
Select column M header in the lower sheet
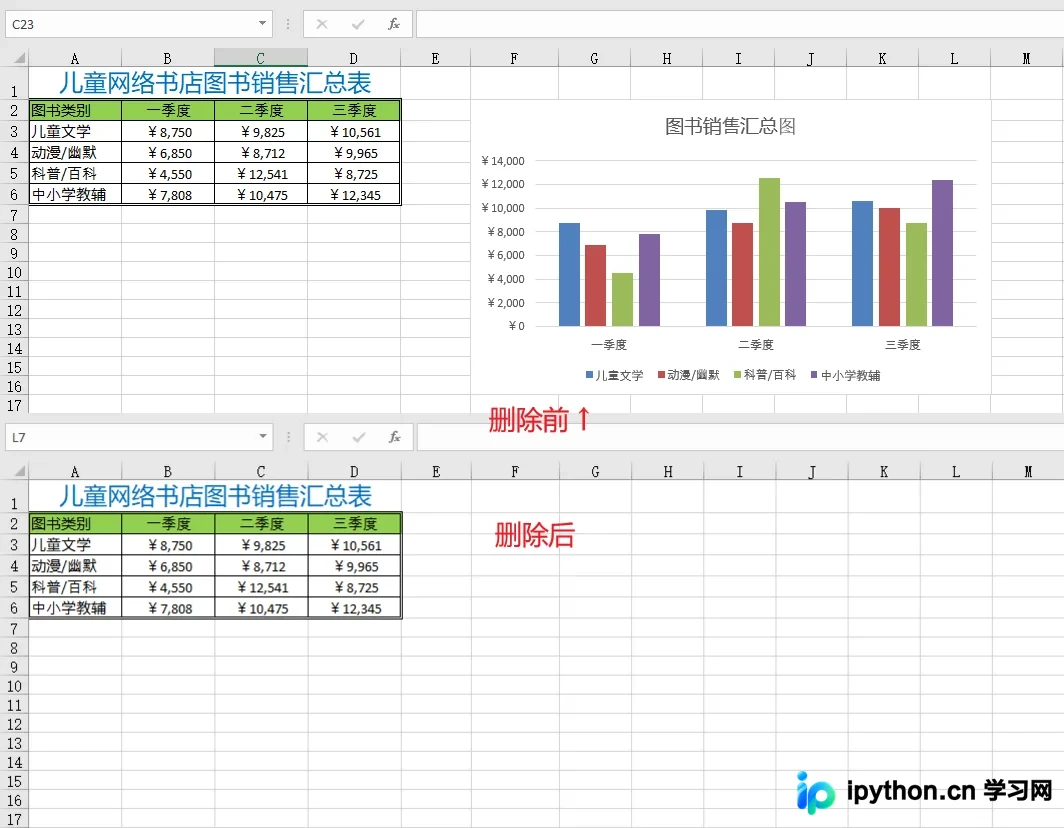pyautogui.click(x=1027, y=472)
